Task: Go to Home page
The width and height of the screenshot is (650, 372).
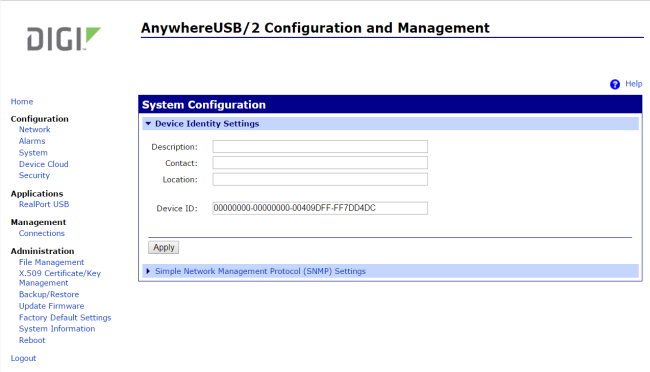Action: pos(22,102)
